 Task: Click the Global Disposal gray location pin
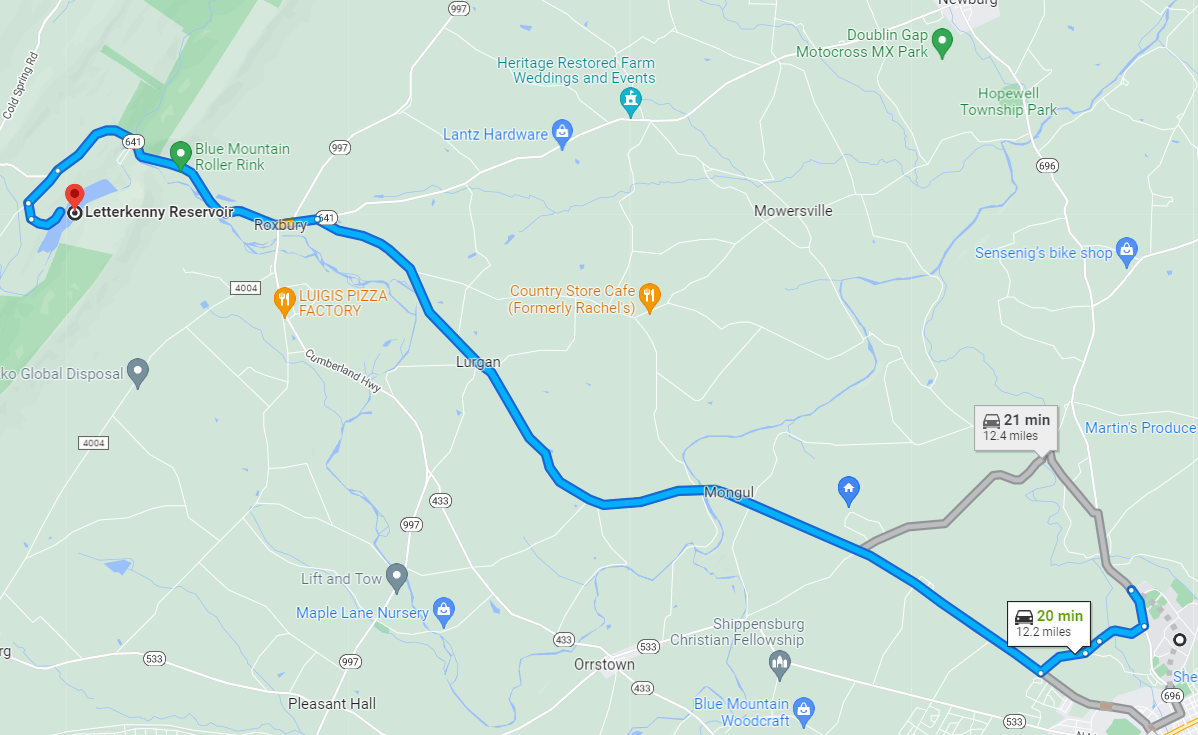[x=138, y=373]
